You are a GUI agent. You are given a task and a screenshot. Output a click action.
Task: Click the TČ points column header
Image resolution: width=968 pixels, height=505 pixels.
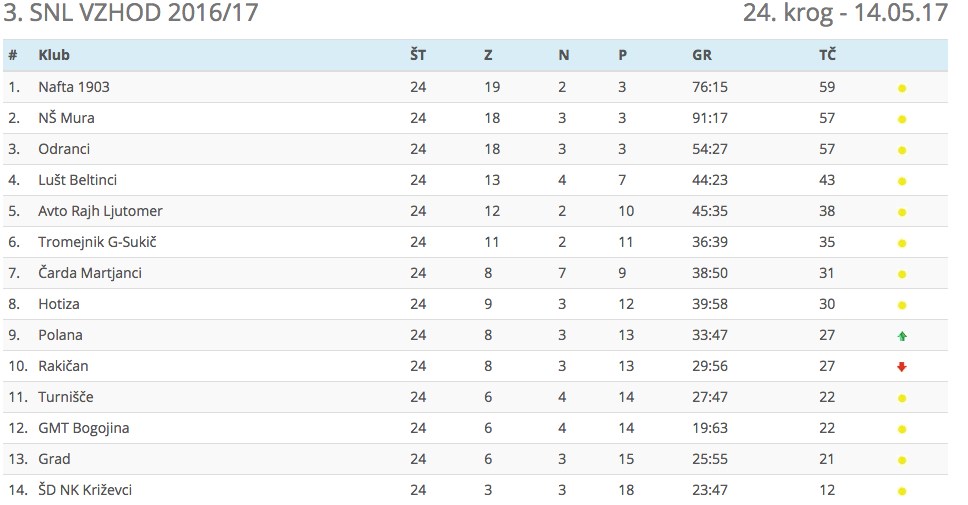pyautogui.click(x=827, y=55)
